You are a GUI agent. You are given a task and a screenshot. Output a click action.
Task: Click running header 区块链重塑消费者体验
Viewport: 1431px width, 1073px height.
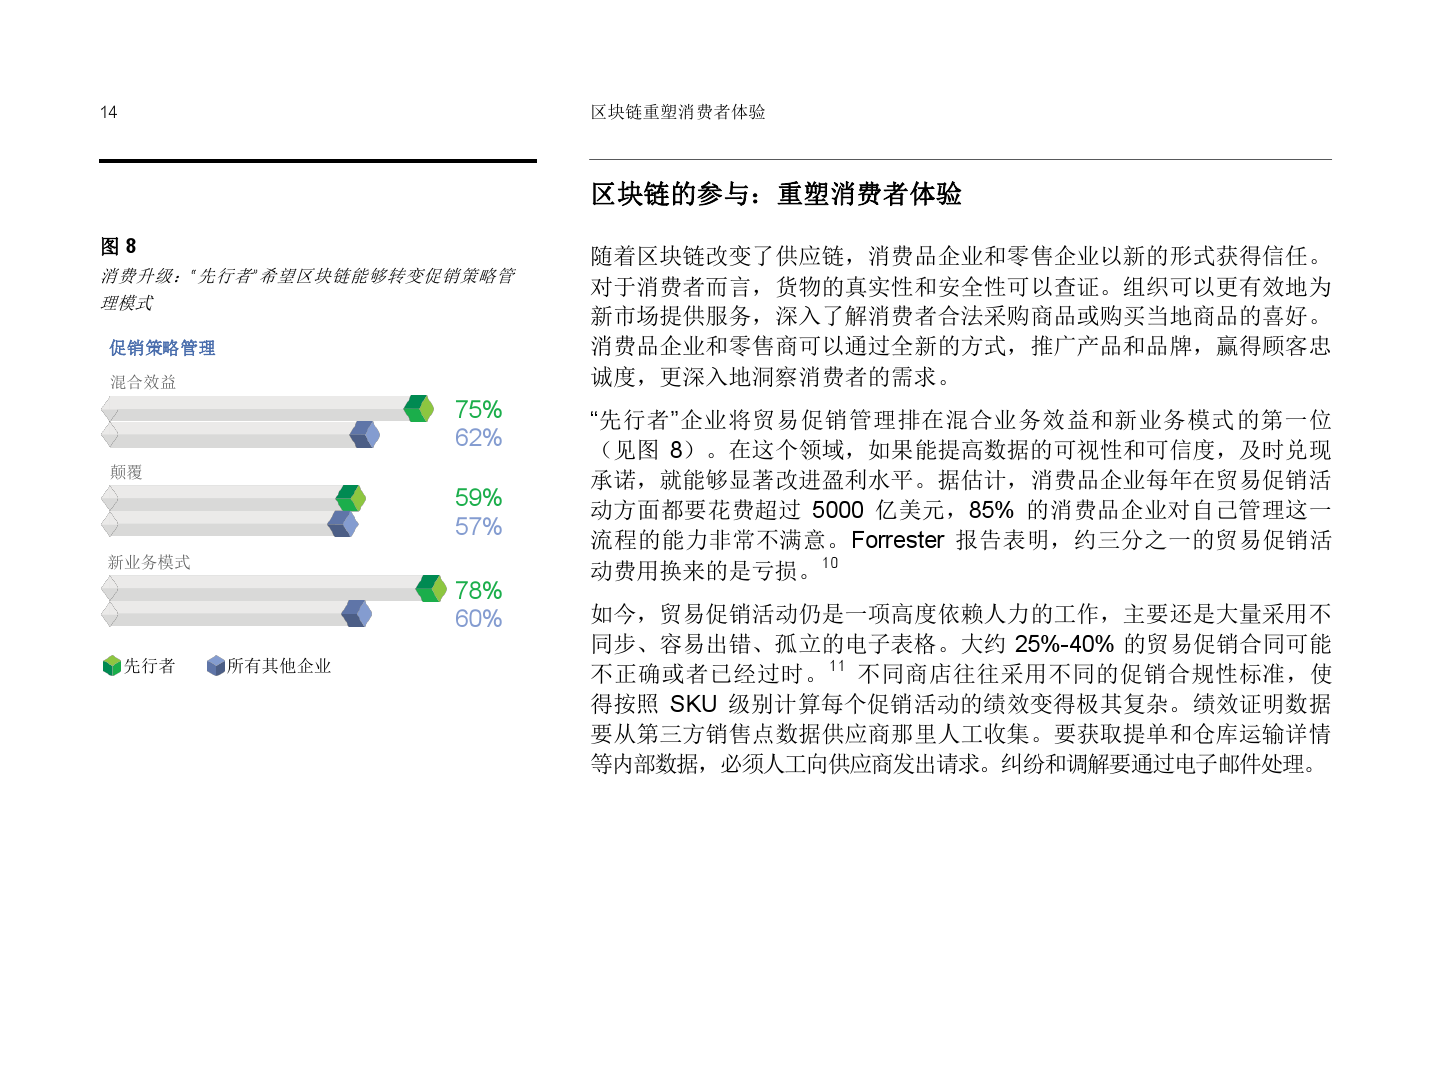click(678, 112)
